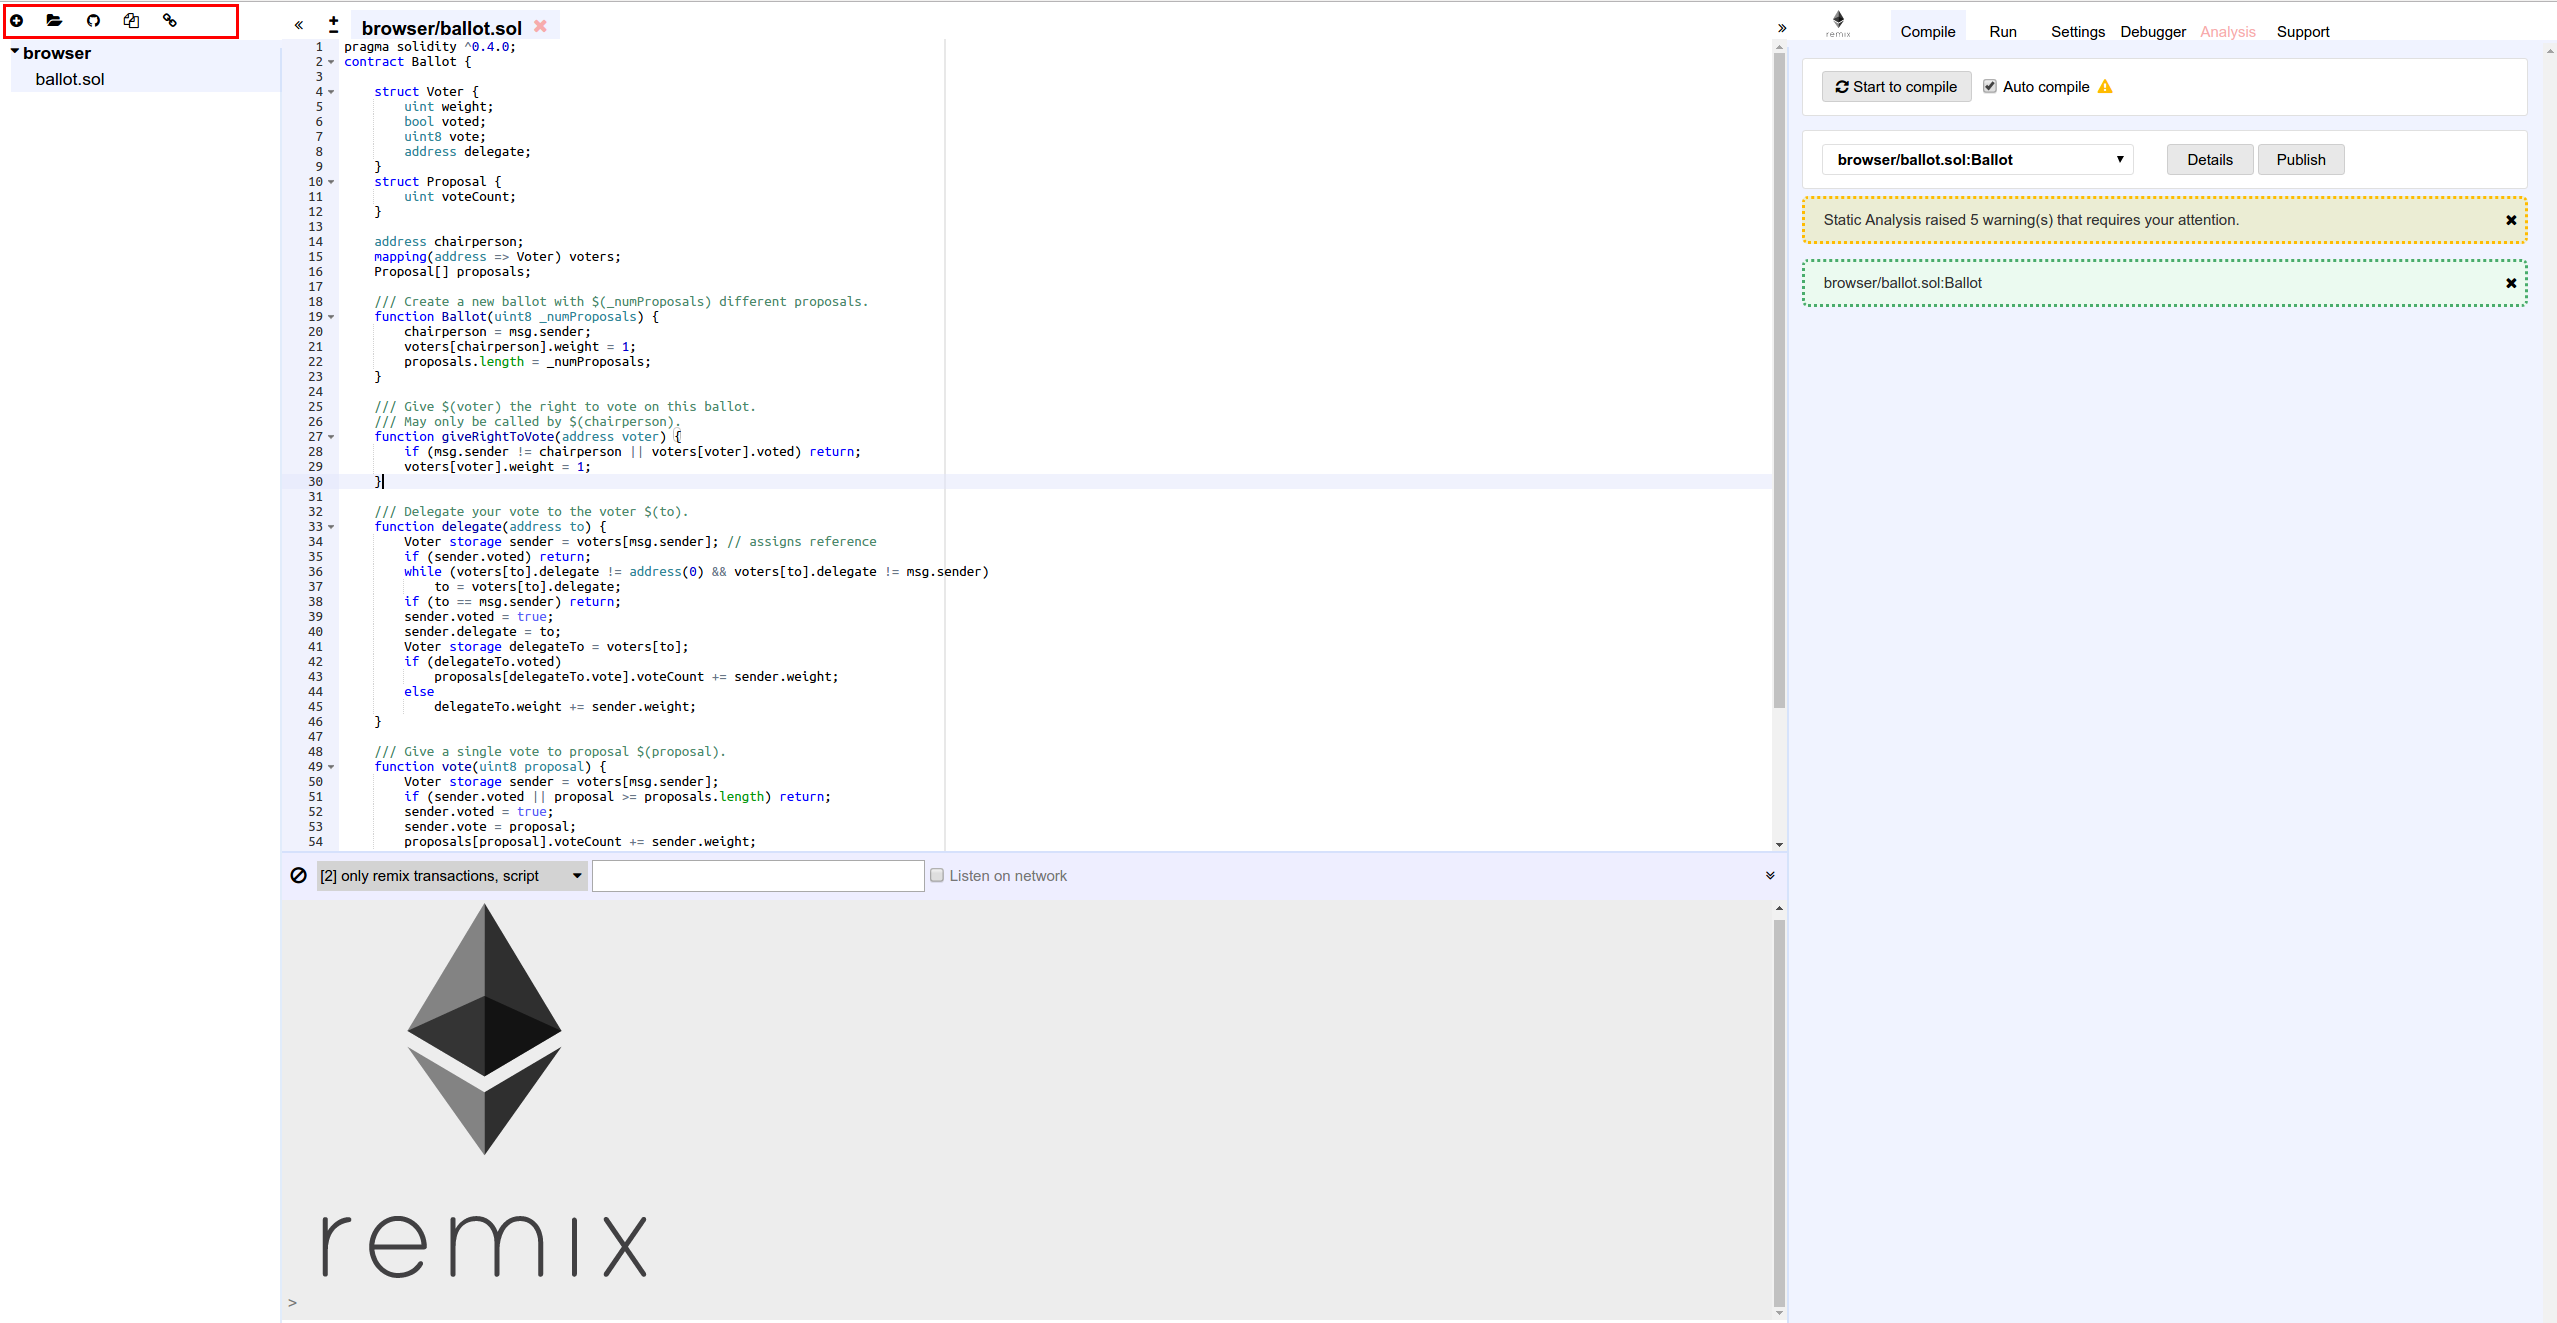Click the Publish button
This screenshot has width=2557, height=1323.
tap(2300, 160)
